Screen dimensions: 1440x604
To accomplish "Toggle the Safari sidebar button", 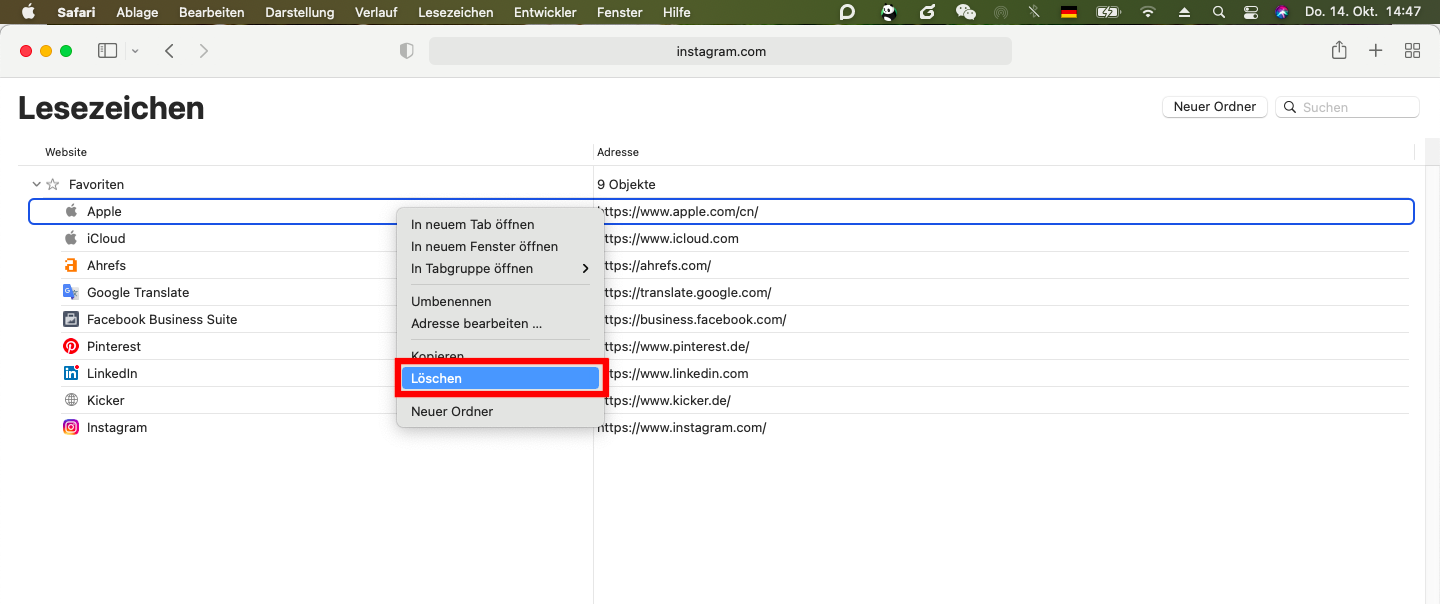I will 107,51.
